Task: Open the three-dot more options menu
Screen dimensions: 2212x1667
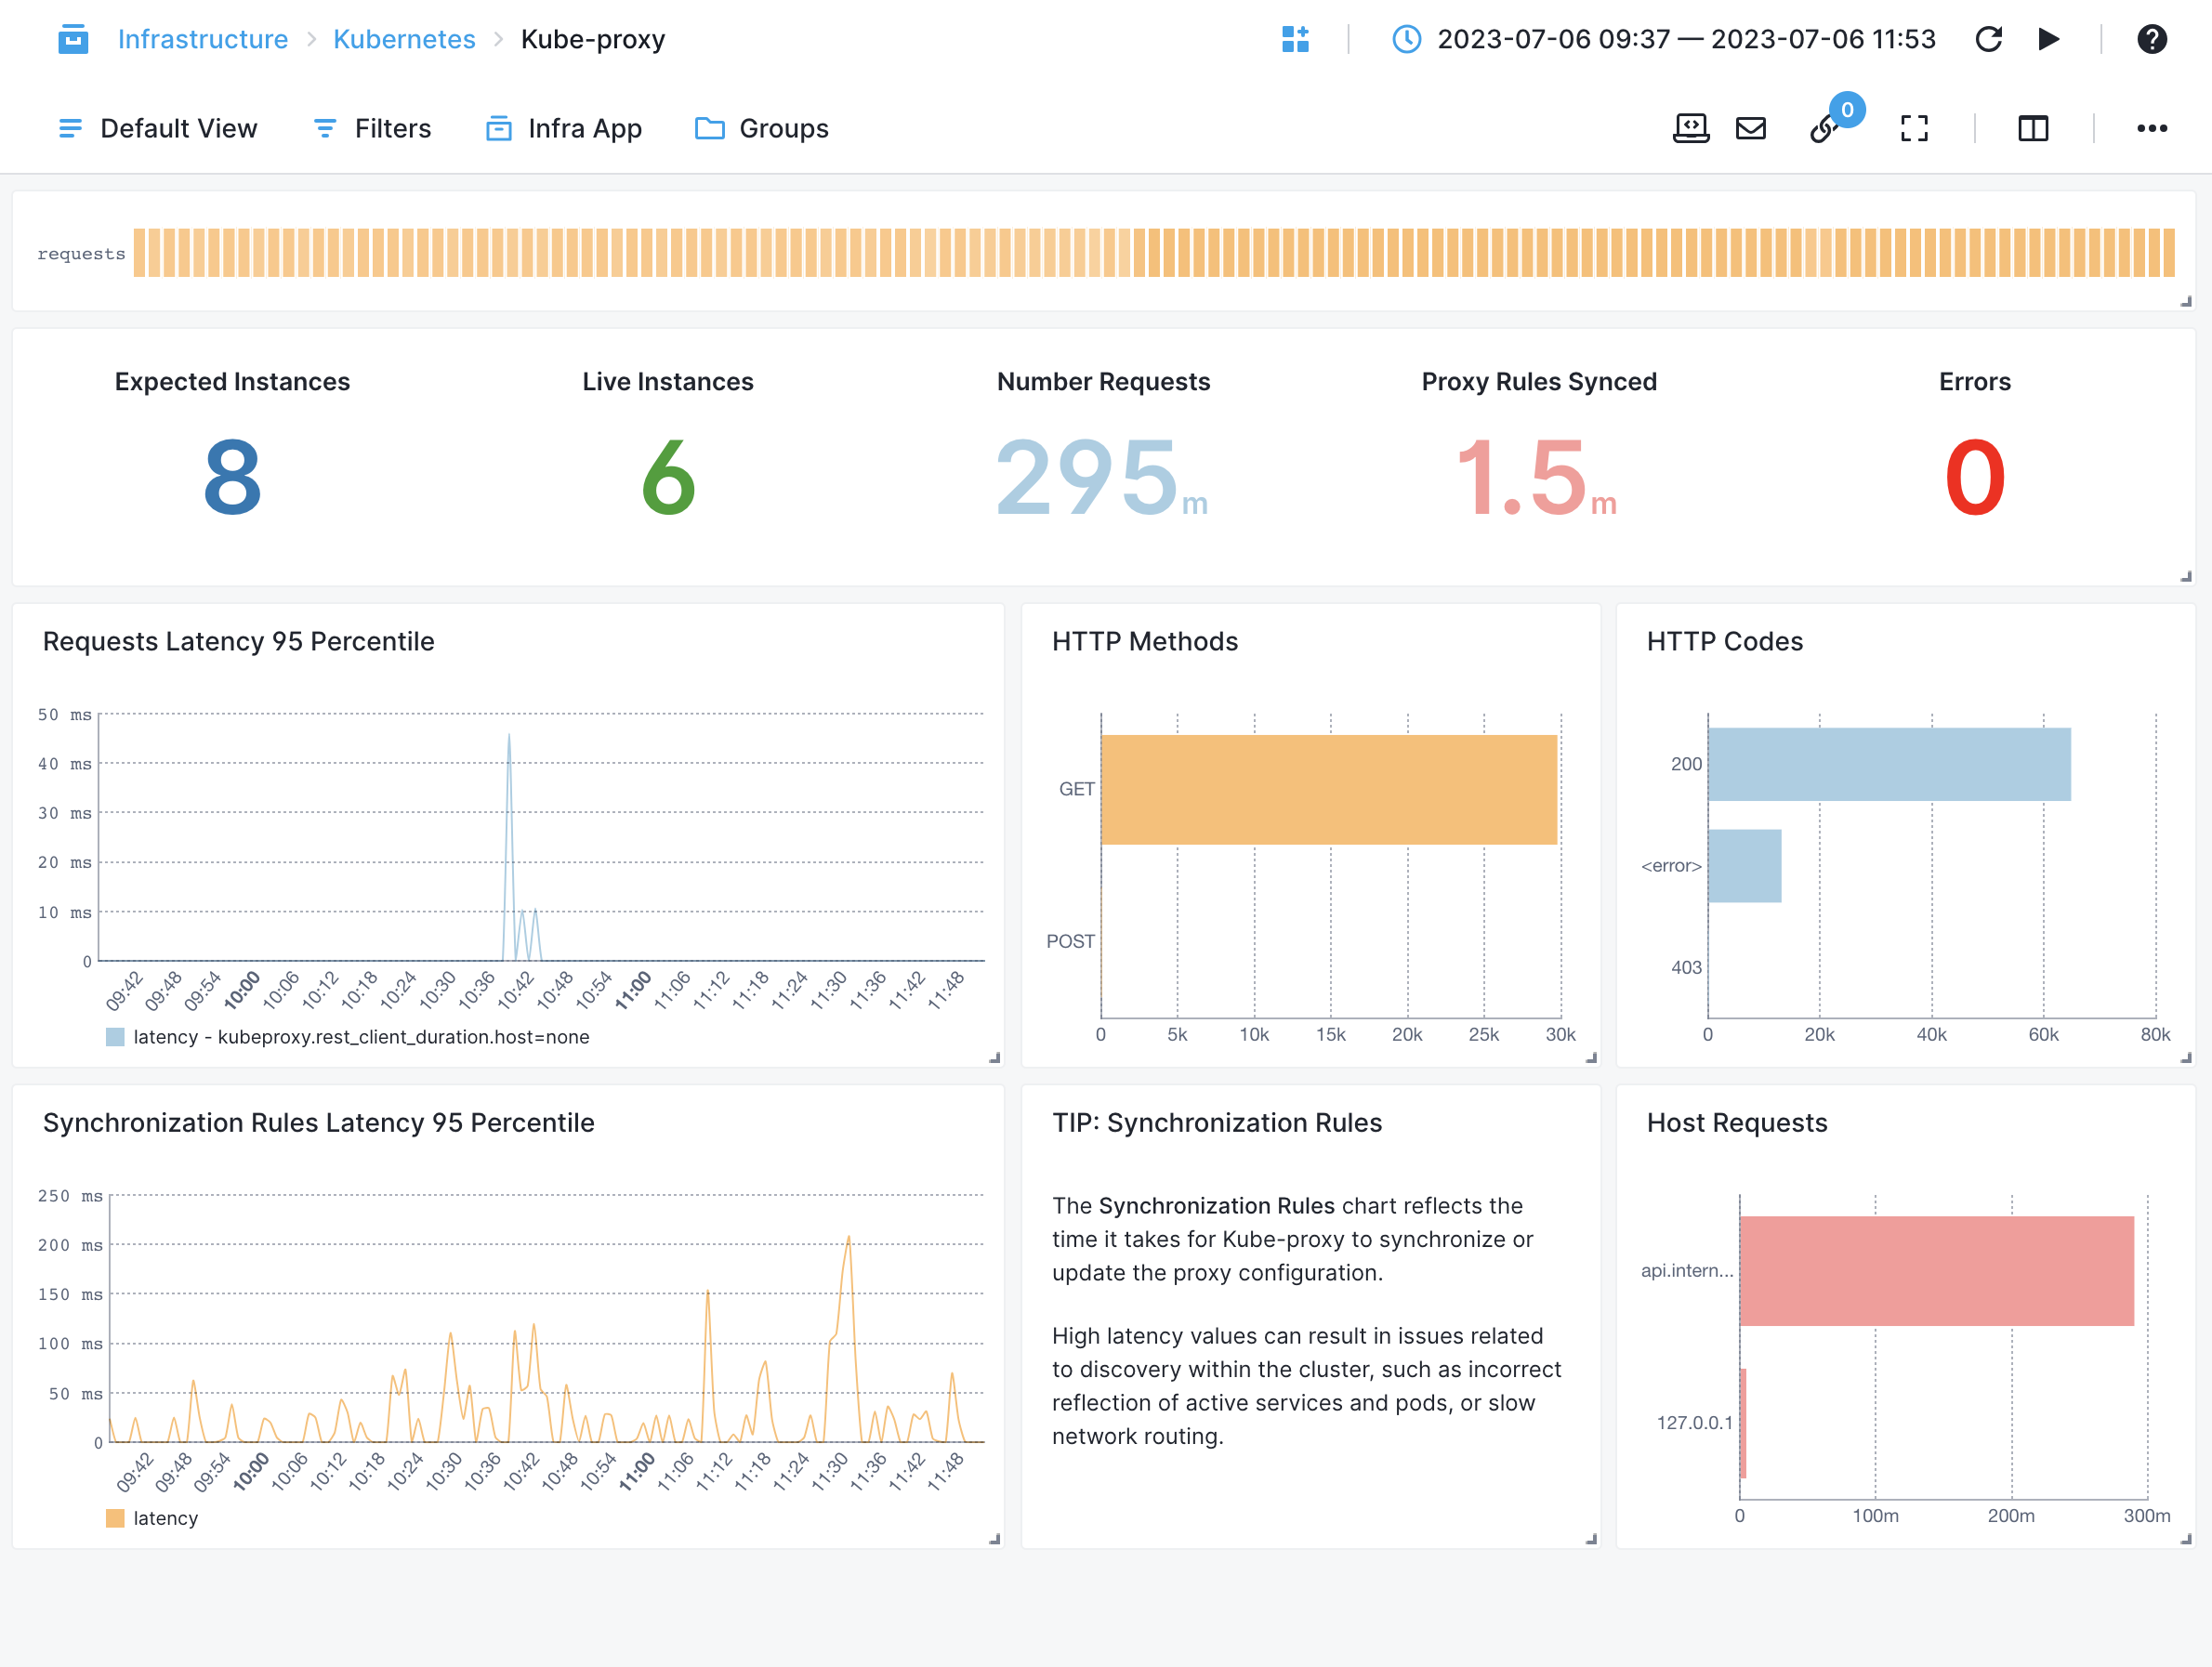Action: (2152, 128)
